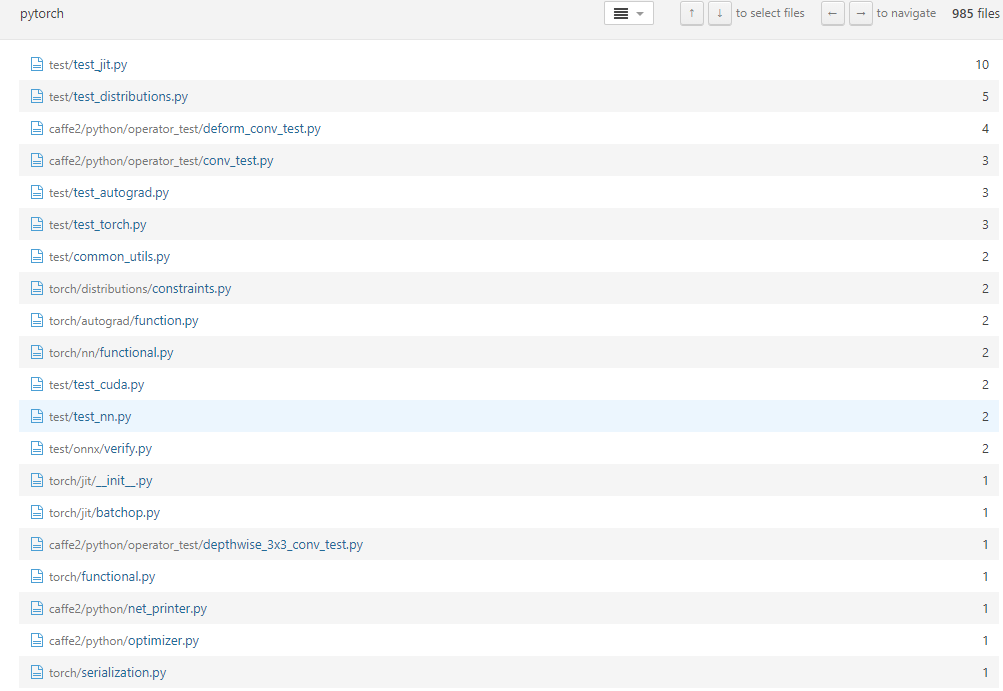This screenshot has height=691, width=1003.
Task: Click the up arrow select-files button
Action: tap(691, 13)
